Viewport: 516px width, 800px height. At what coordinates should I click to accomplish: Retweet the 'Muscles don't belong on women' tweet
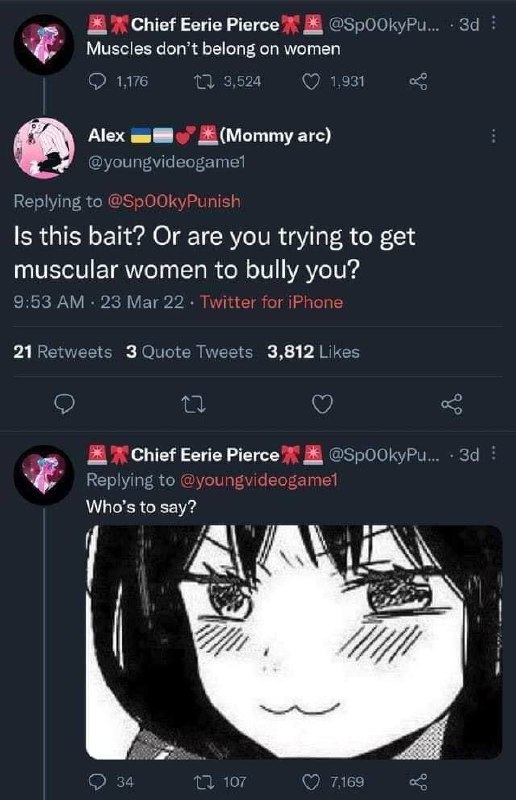click(228, 82)
